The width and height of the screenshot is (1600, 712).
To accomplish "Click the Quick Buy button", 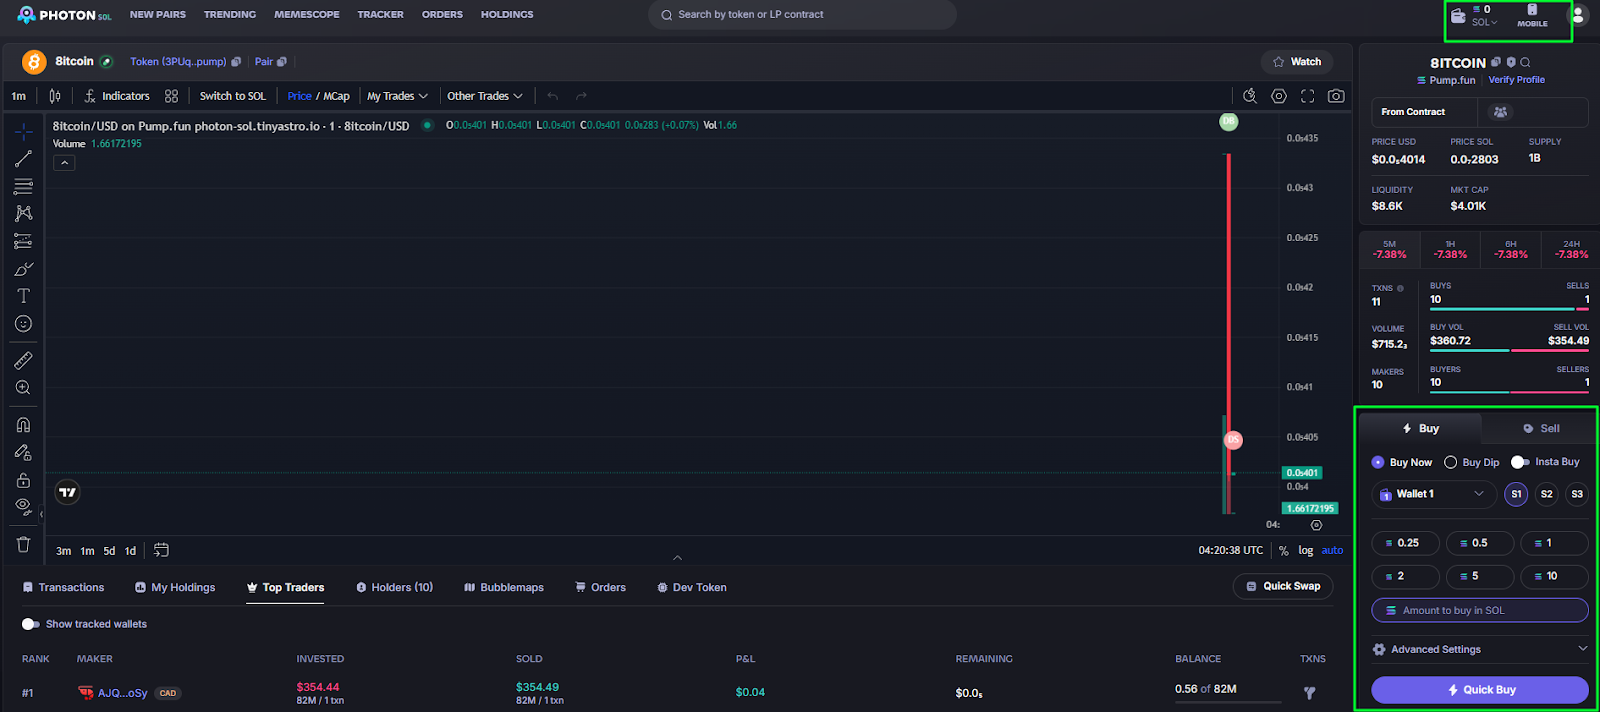I will pos(1480,690).
